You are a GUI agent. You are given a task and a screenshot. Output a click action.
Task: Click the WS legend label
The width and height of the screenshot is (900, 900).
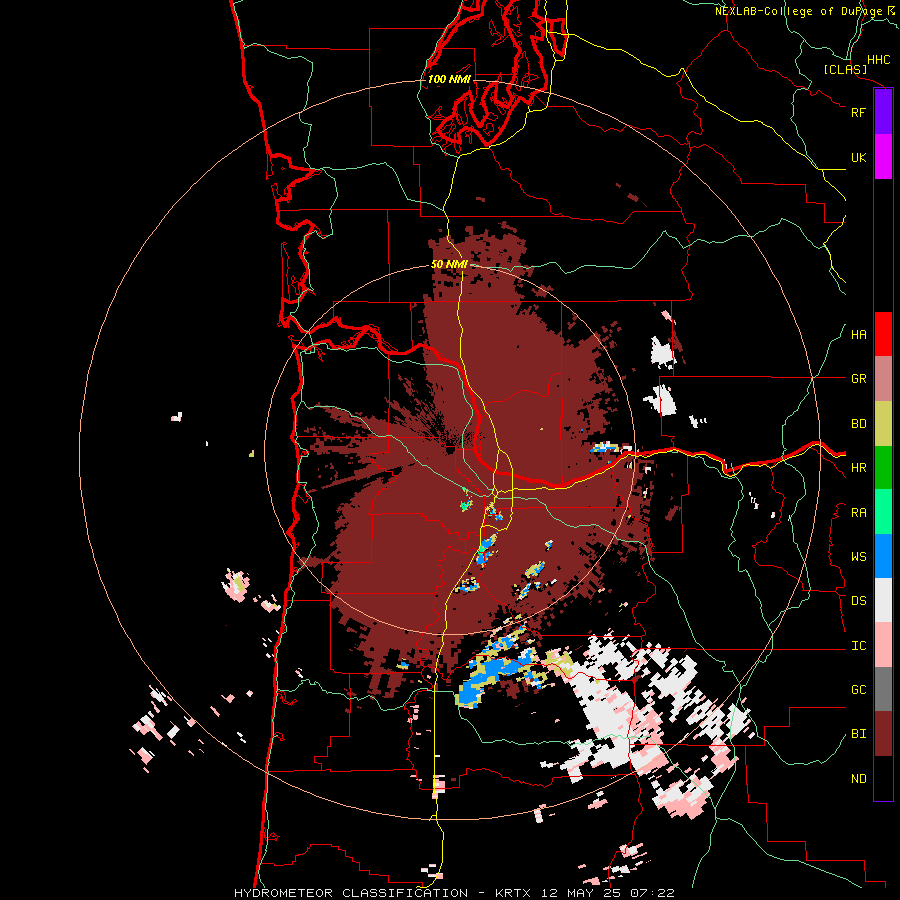[x=858, y=557]
